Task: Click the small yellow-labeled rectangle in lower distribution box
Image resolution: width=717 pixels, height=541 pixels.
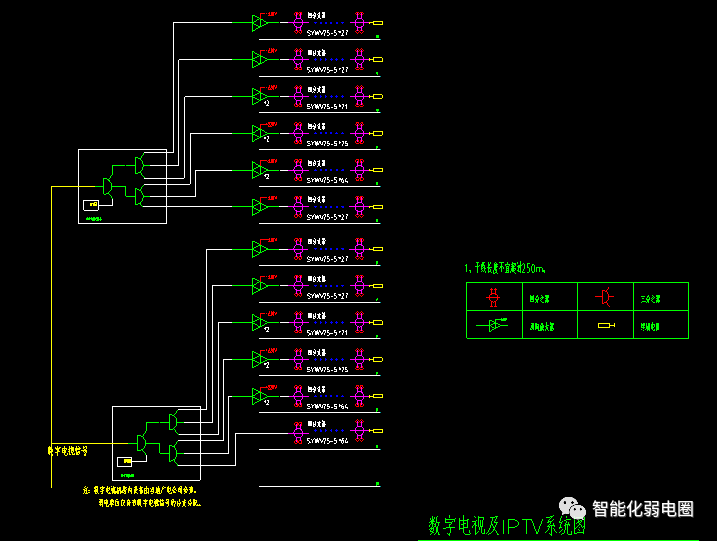Action: tap(125, 462)
